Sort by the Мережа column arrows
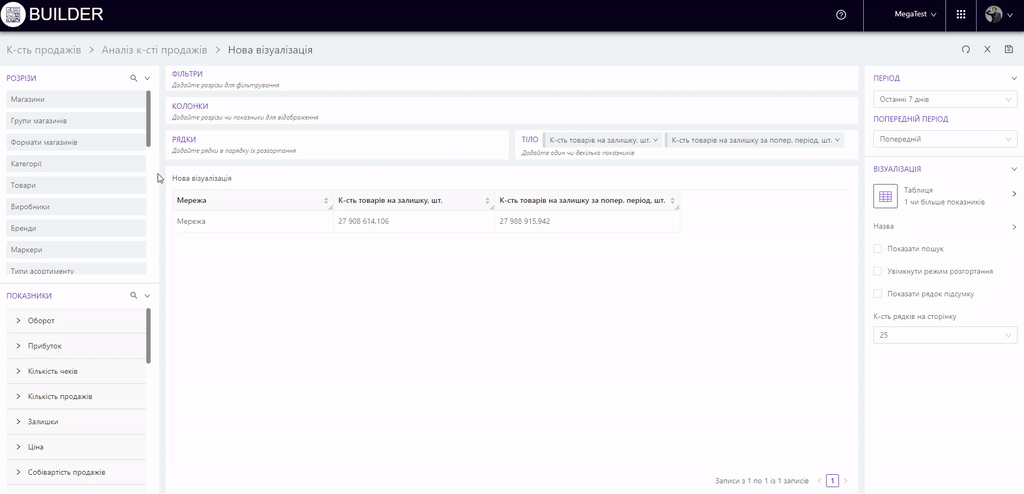This screenshot has height=494, width=1024. [x=327, y=201]
